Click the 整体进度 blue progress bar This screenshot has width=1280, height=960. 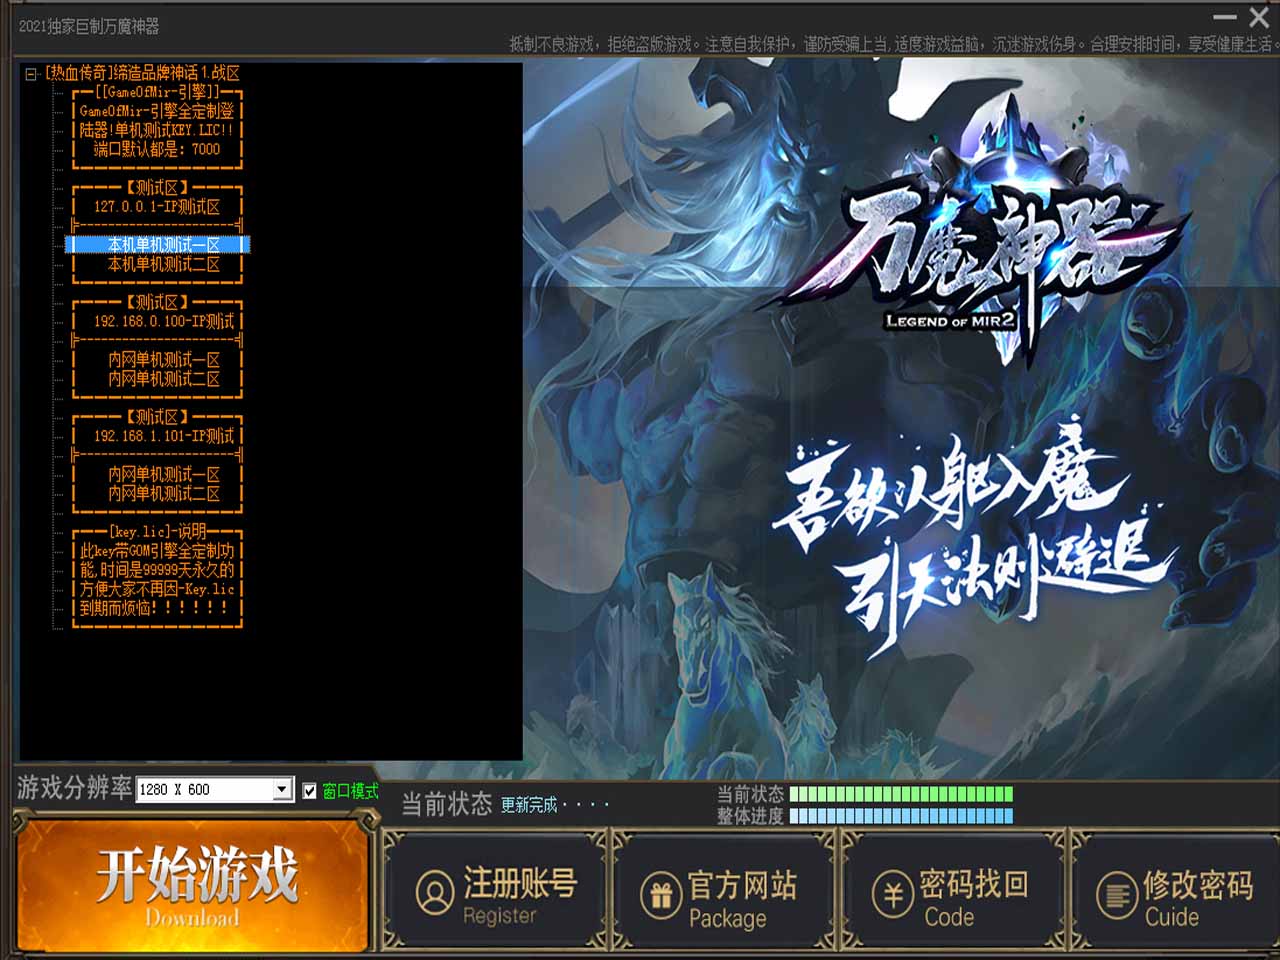(901, 816)
